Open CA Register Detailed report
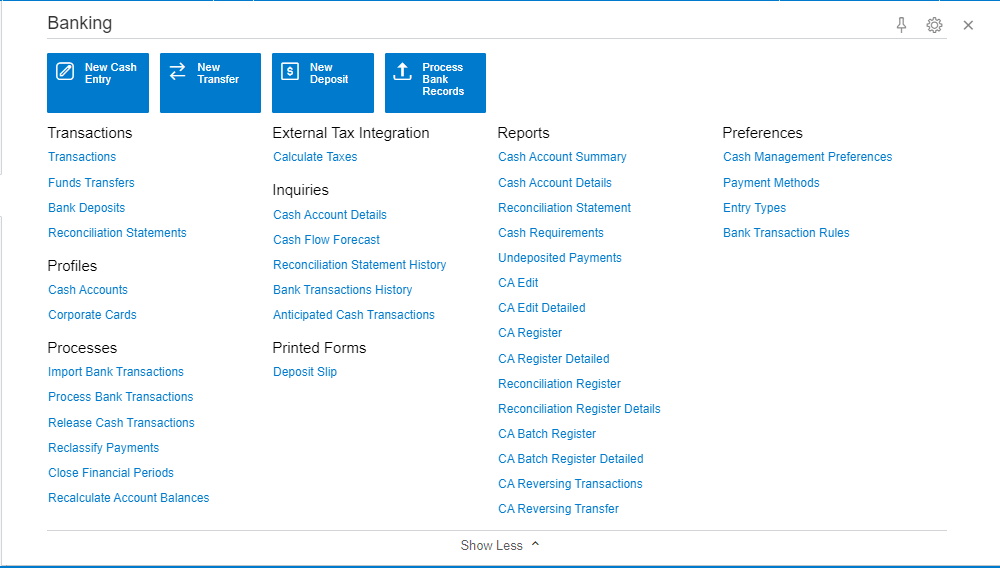 (x=554, y=359)
